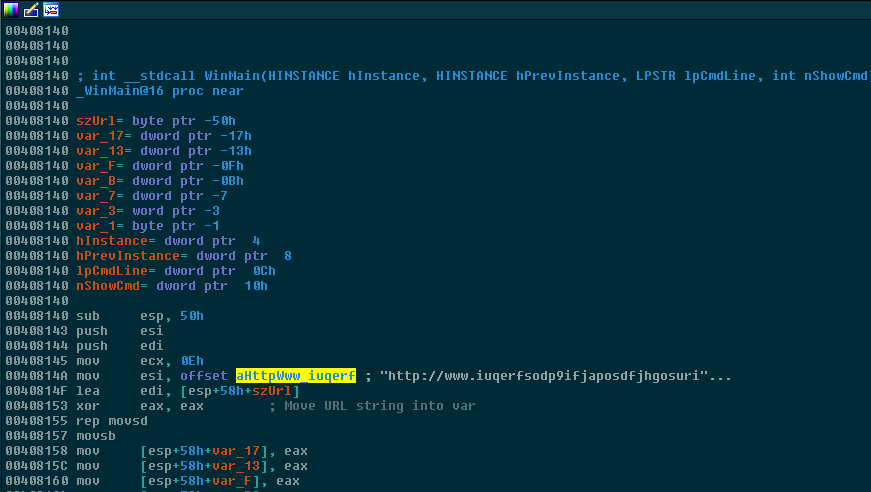Click the szUrl variable definition

(x=96, y=121)
